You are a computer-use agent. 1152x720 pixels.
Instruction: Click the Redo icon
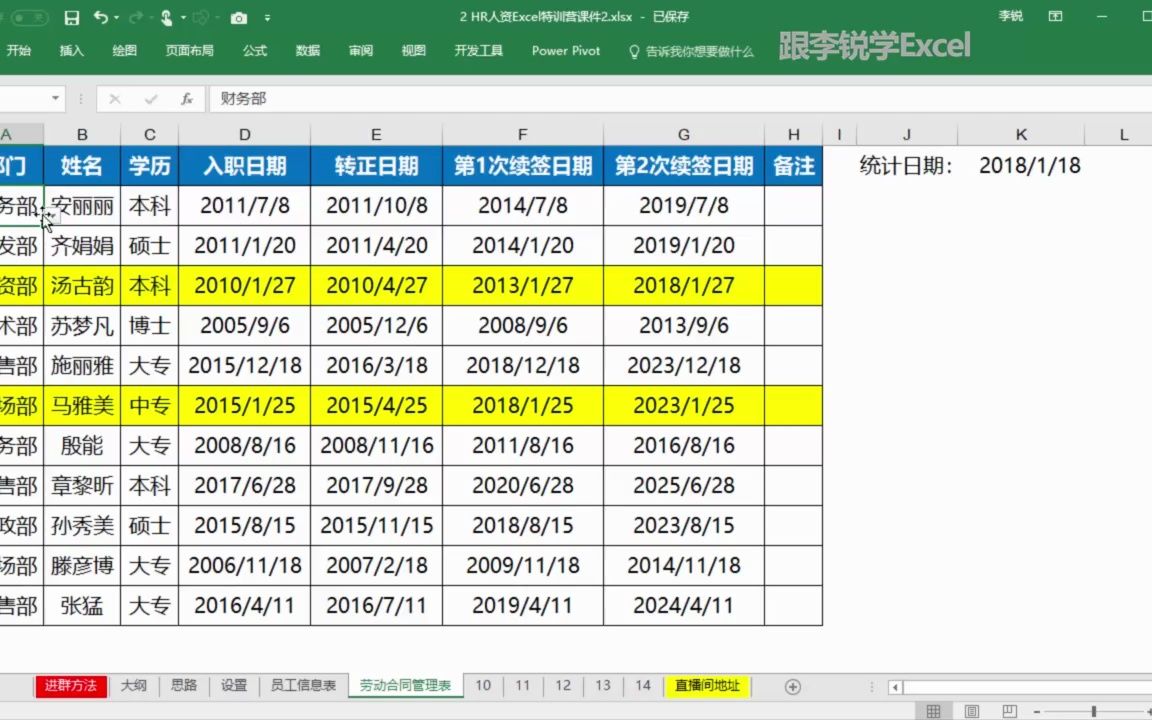(x=138, y=17)
